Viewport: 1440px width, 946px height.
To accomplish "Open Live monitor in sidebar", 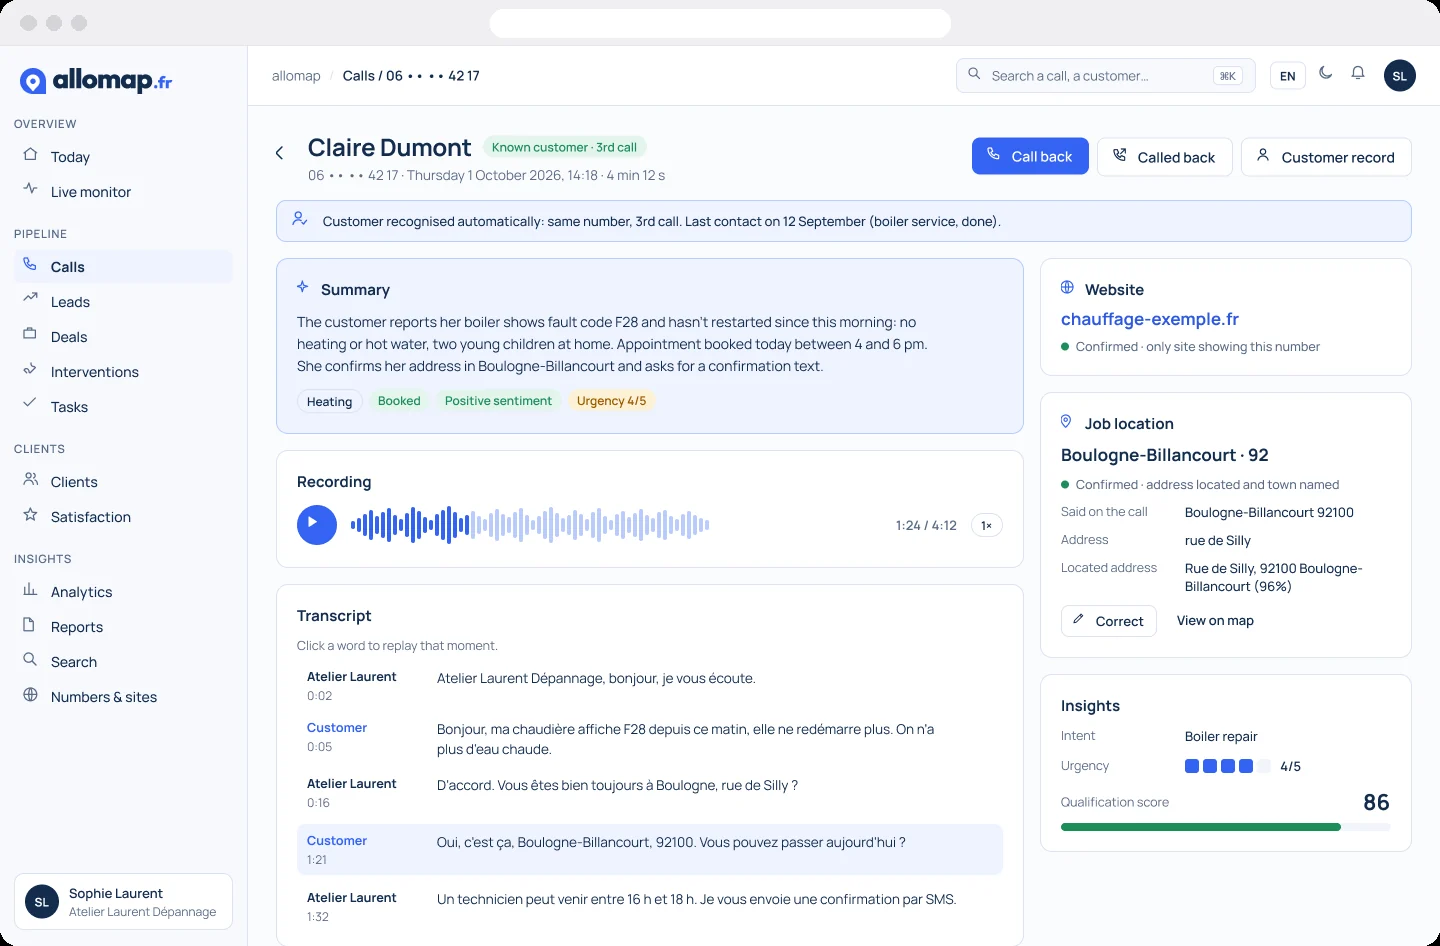I will 123,192.
